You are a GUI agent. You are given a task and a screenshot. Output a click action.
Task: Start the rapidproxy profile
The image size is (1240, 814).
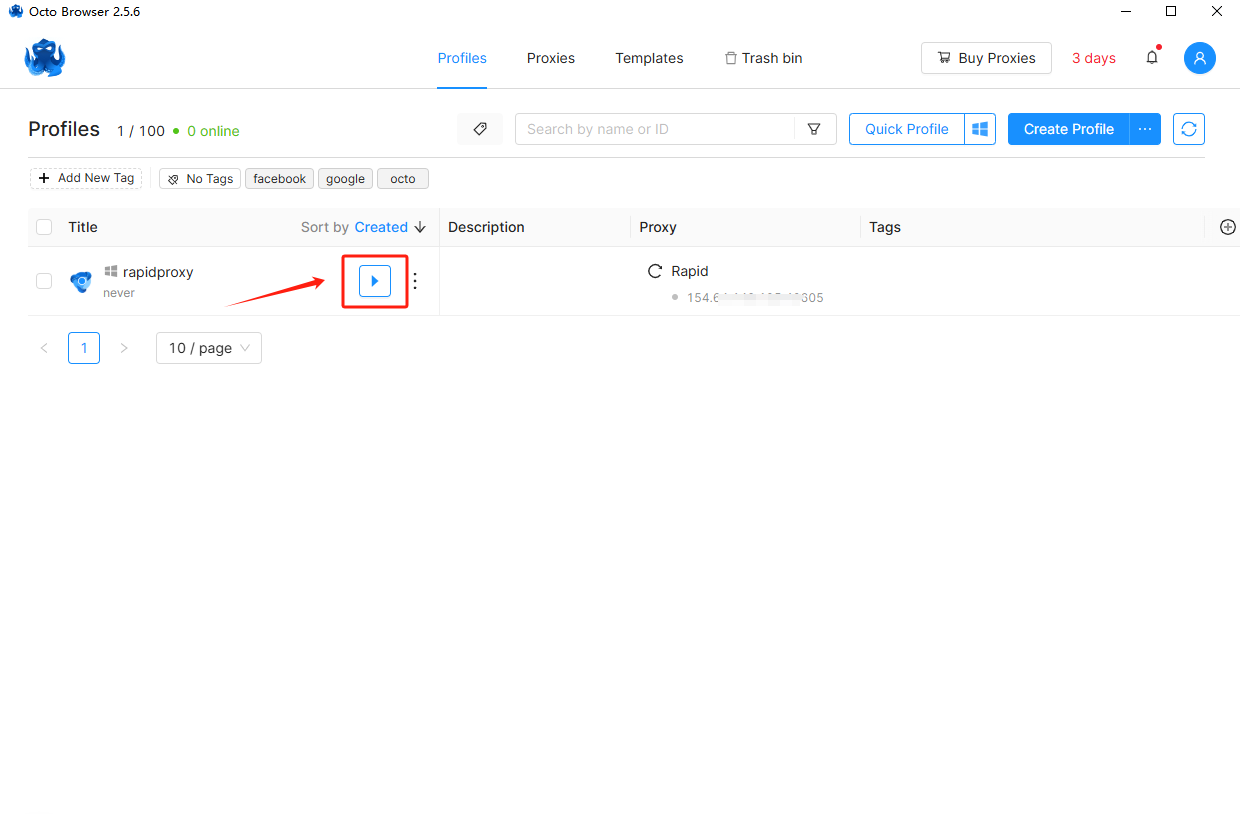(375, 281)
